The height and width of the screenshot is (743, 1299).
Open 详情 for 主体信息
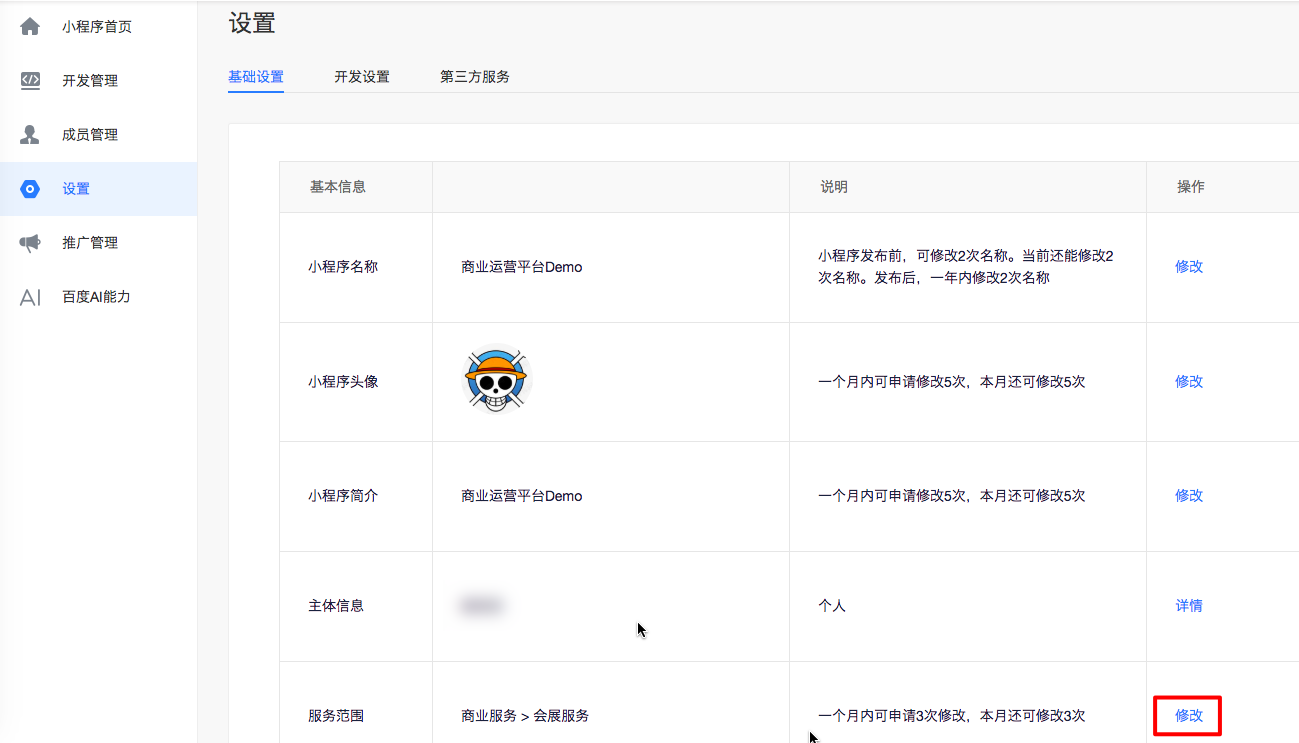pyautogui.click(x=1189, y=606)
